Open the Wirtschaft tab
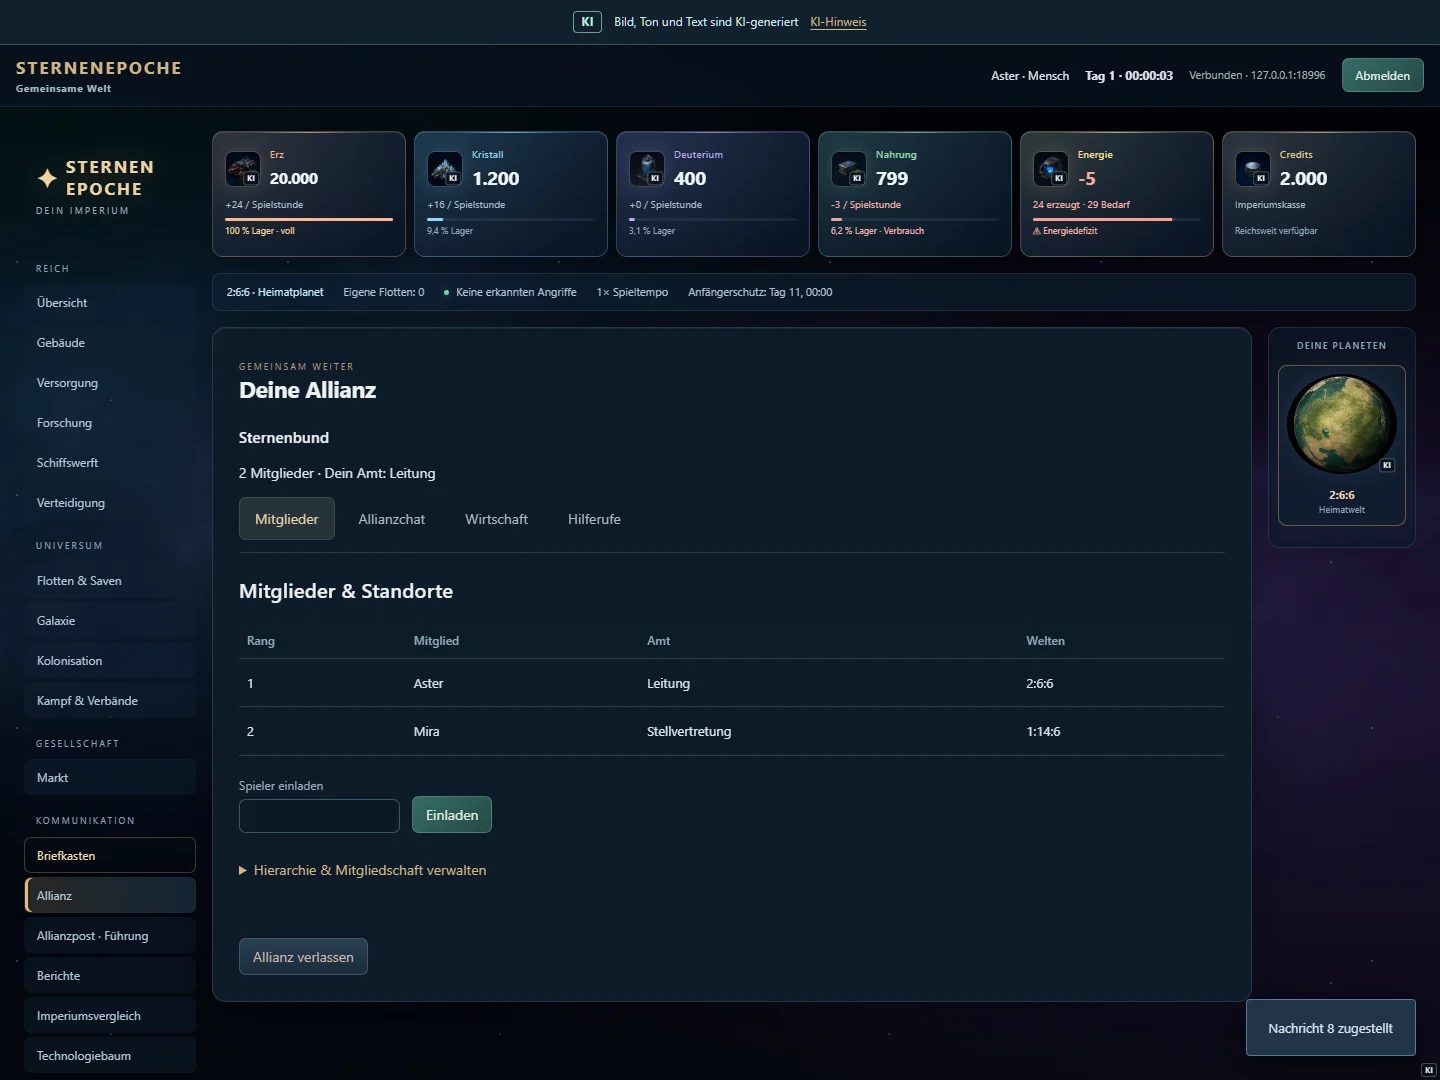The image size is (1440, 1080). [496, 519]
